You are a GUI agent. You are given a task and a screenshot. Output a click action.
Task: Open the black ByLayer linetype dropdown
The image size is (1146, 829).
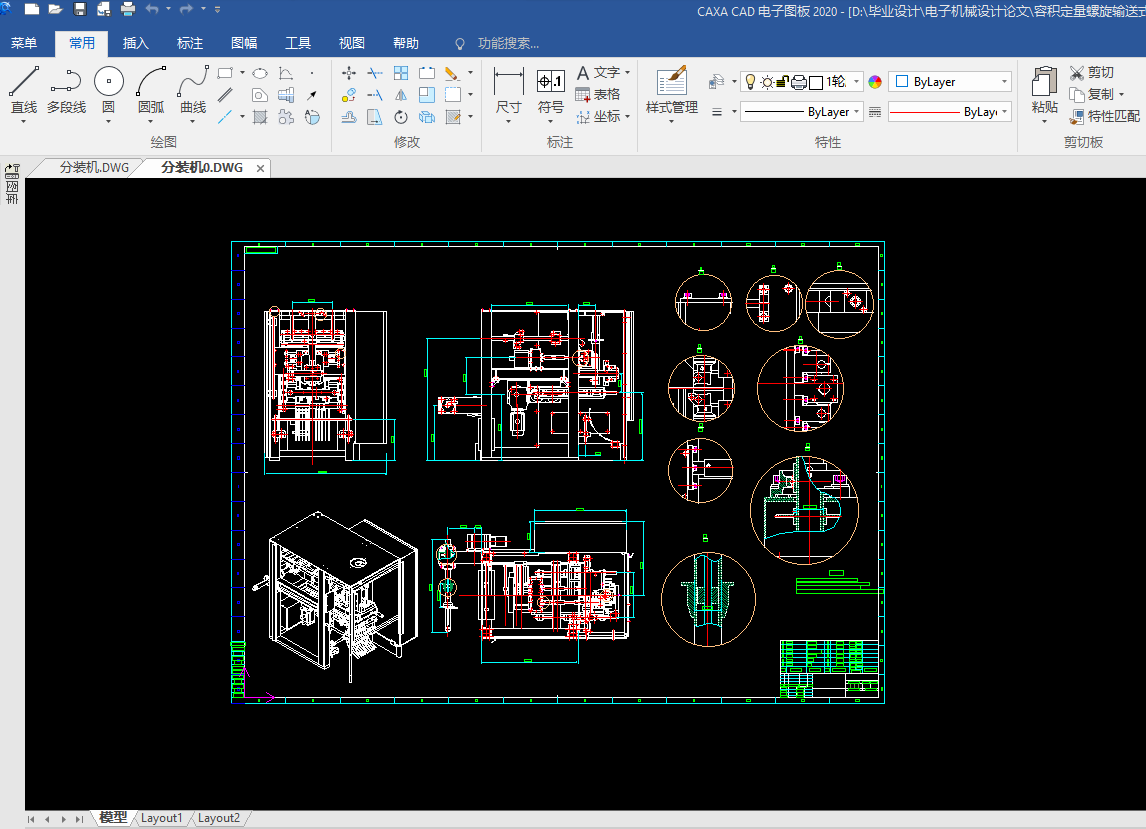tap(857, 112)
